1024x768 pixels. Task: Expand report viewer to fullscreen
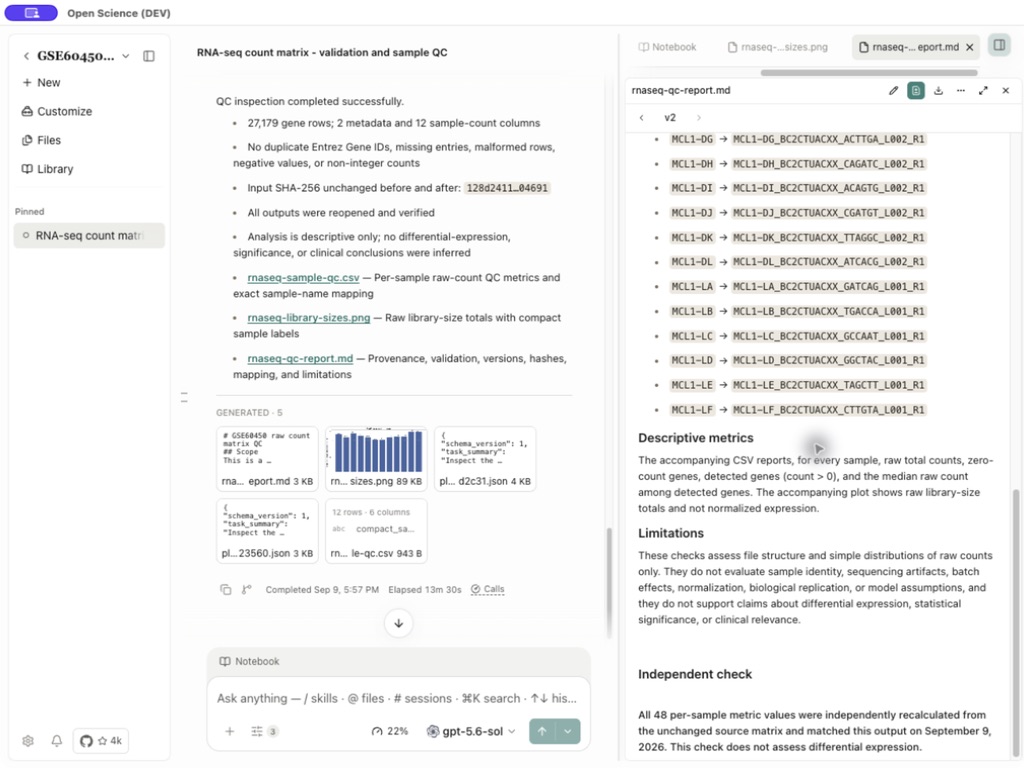coord(983,91)
